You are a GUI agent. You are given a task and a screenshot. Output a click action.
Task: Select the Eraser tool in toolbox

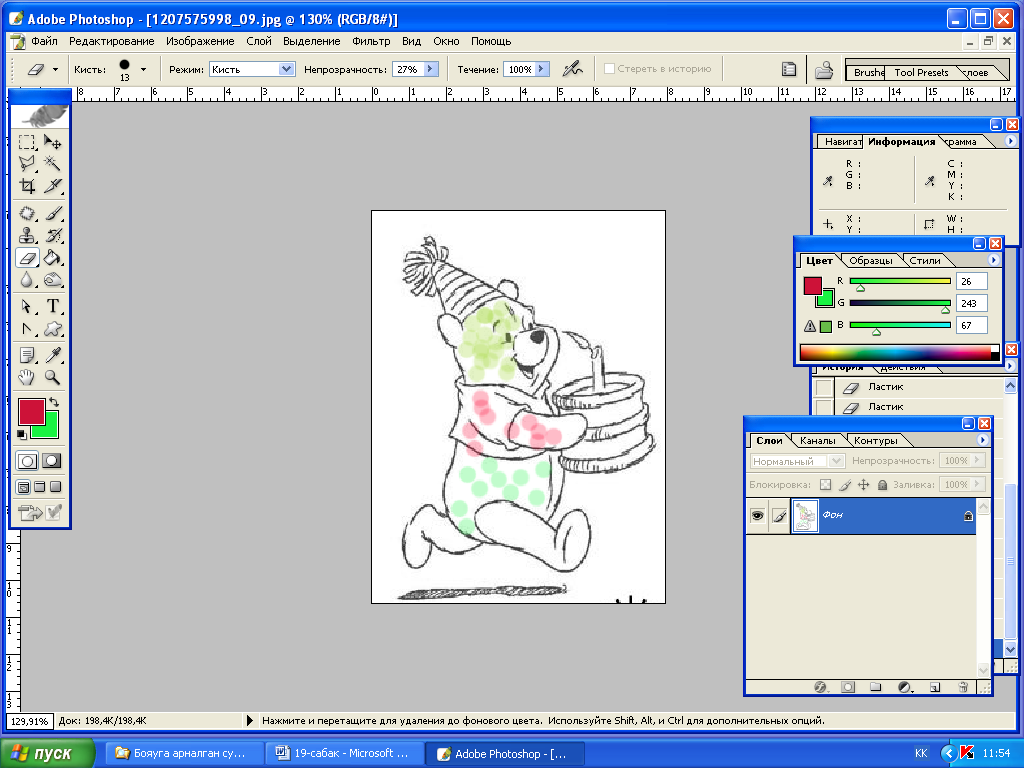[x=27, y=258]
